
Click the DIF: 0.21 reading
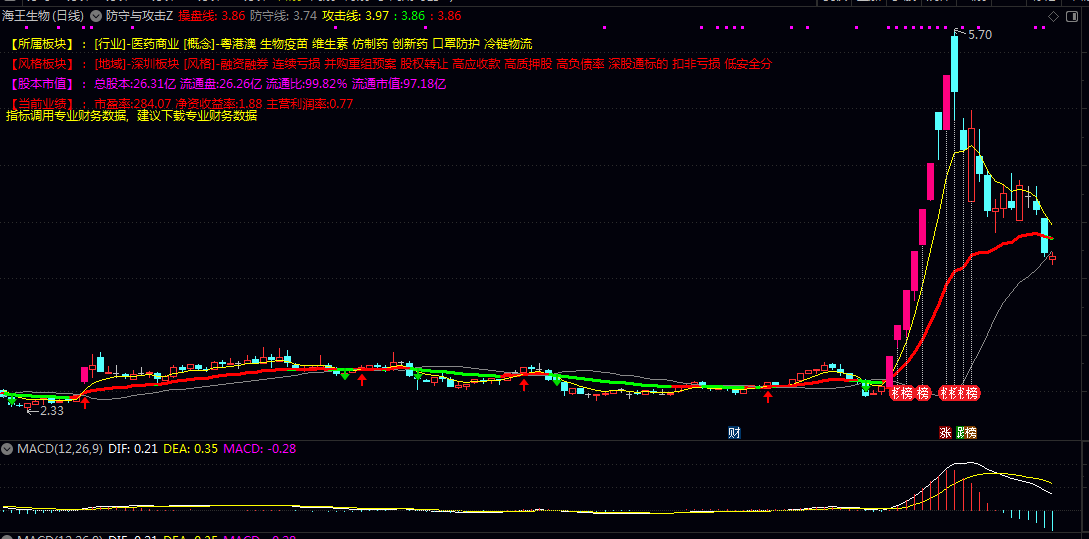point(133,449)
